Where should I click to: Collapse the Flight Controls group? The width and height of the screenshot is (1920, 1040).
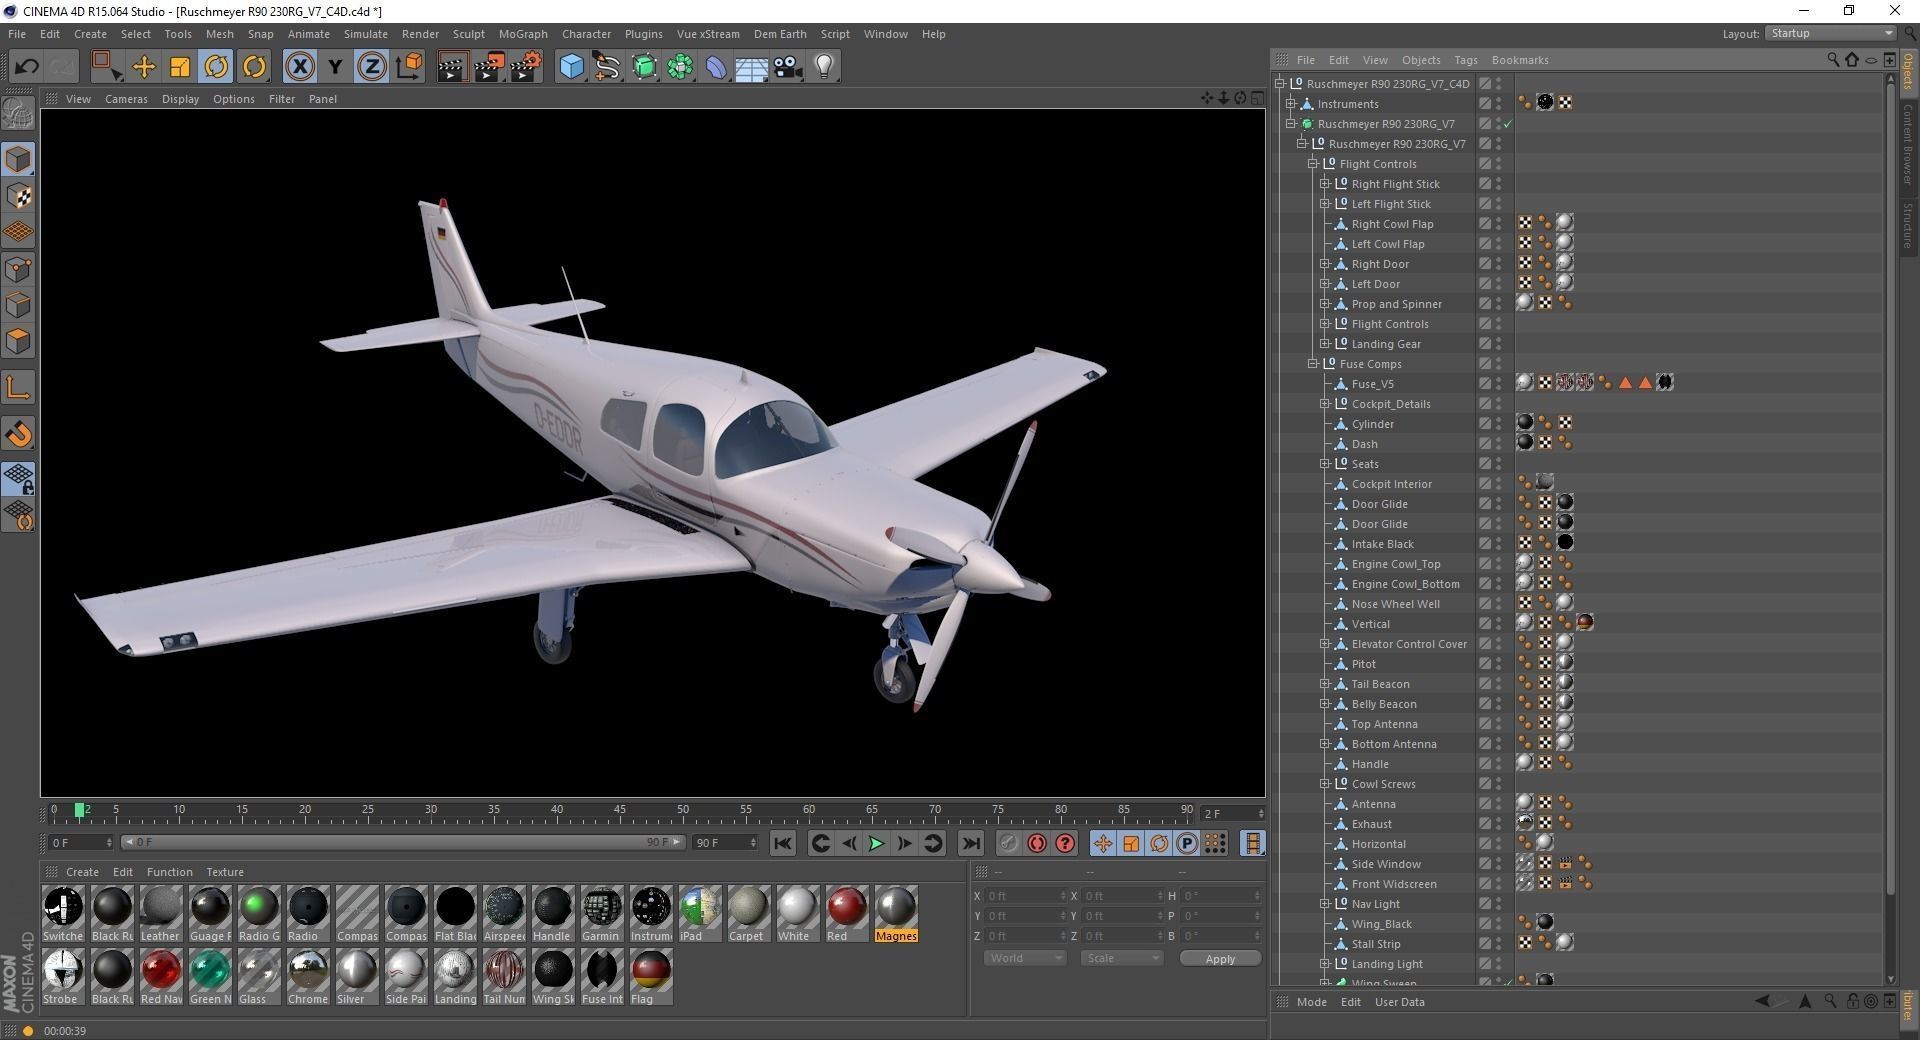coord(1313,164)
